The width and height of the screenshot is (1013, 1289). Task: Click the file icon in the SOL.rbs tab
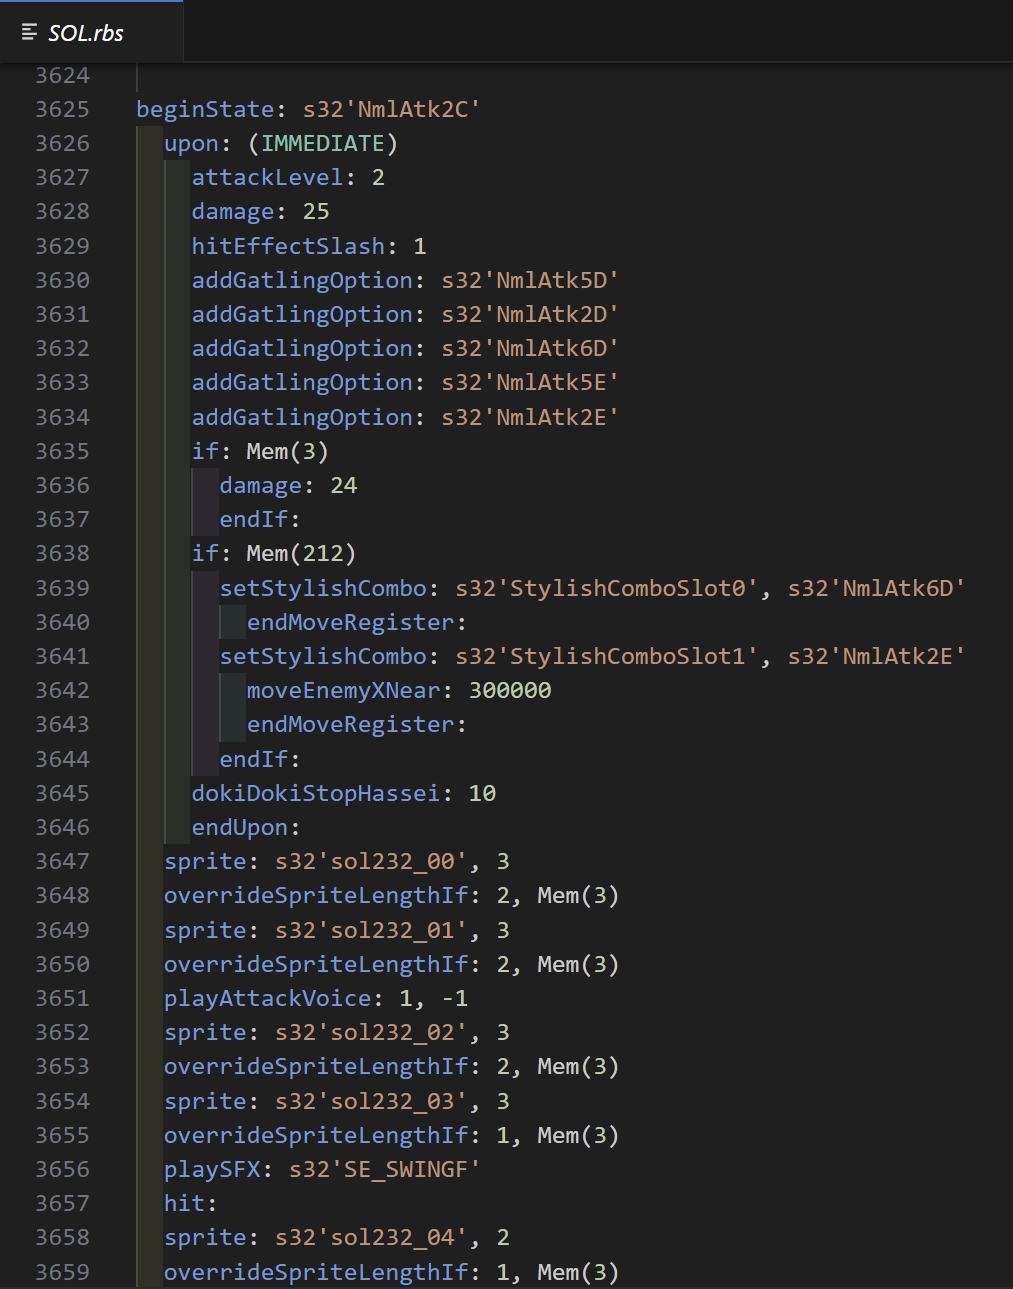click(x=29, y=33)
